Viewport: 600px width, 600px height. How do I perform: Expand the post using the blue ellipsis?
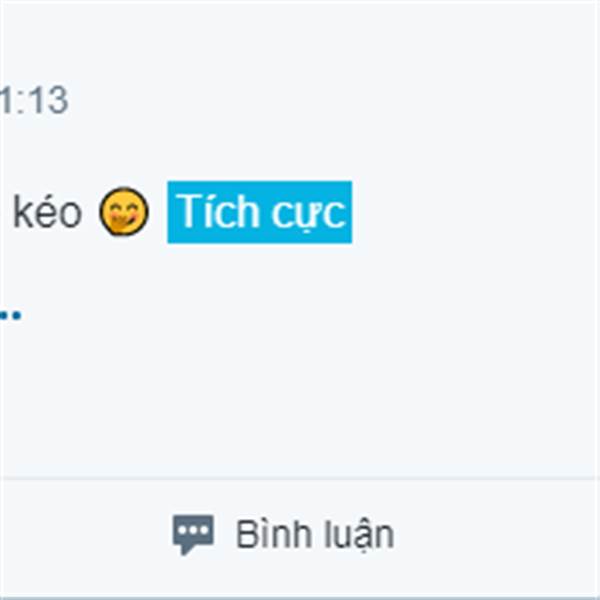(x=10, y=316)
